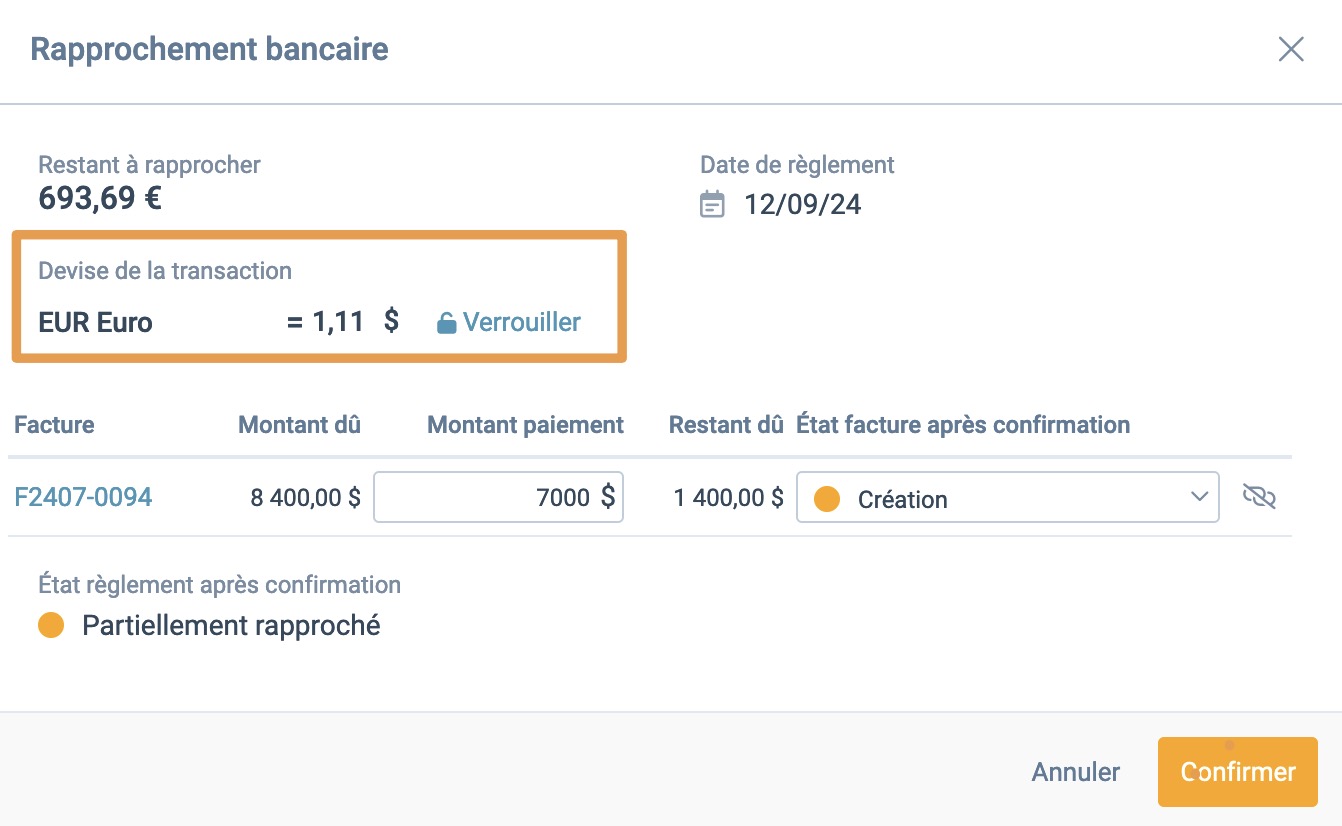The height and width of the screenshot is (826, 1342).
Task: Click the Verrouiller link text
Action: pos(522,323)
